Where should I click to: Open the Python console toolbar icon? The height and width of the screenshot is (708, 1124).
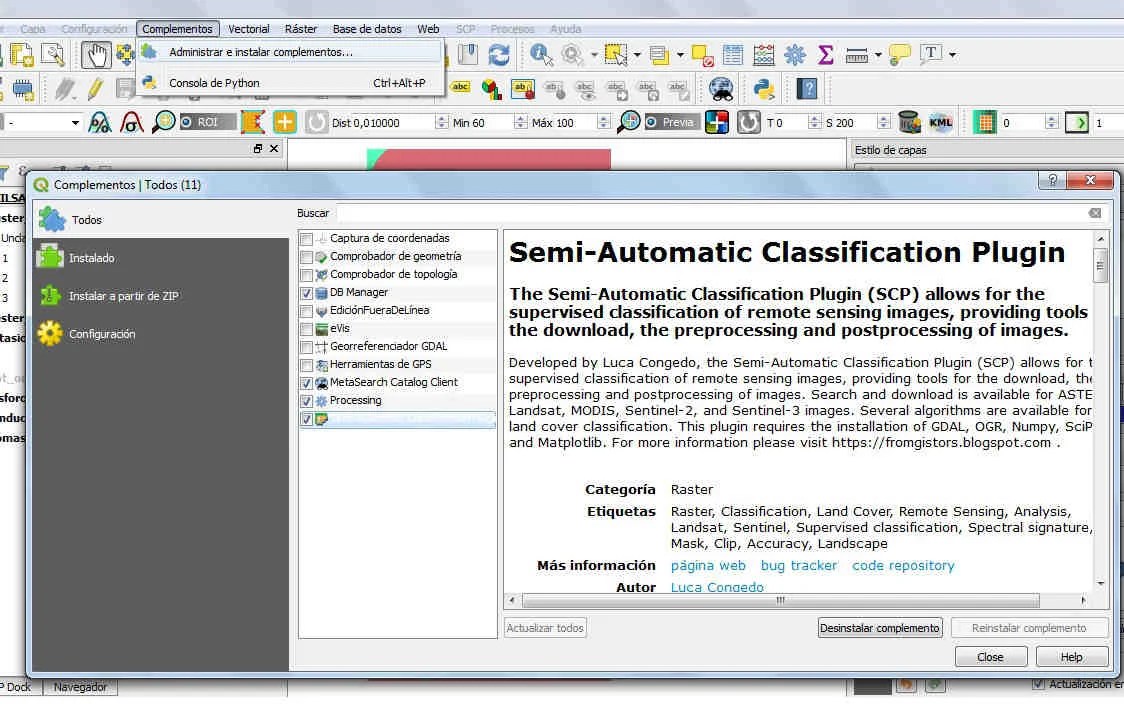(764, 89)
